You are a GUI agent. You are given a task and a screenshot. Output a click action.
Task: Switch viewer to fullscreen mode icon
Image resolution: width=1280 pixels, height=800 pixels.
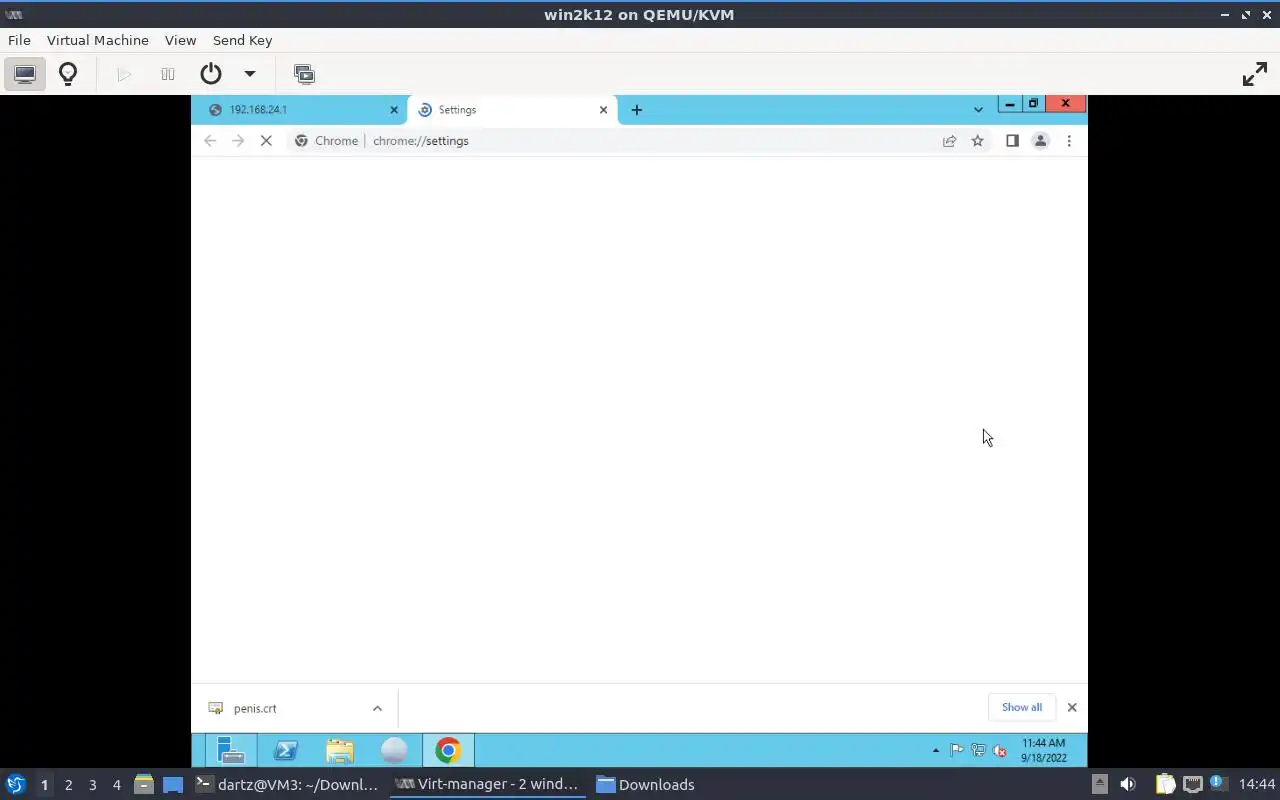pyautogui.click(x=1254, y=74)
